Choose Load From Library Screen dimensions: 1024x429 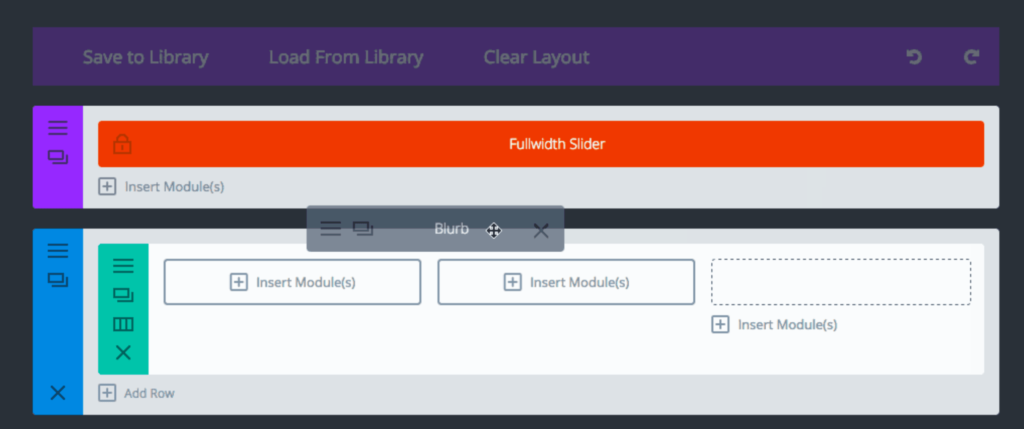pyautogui.click(x=346, y=57)
